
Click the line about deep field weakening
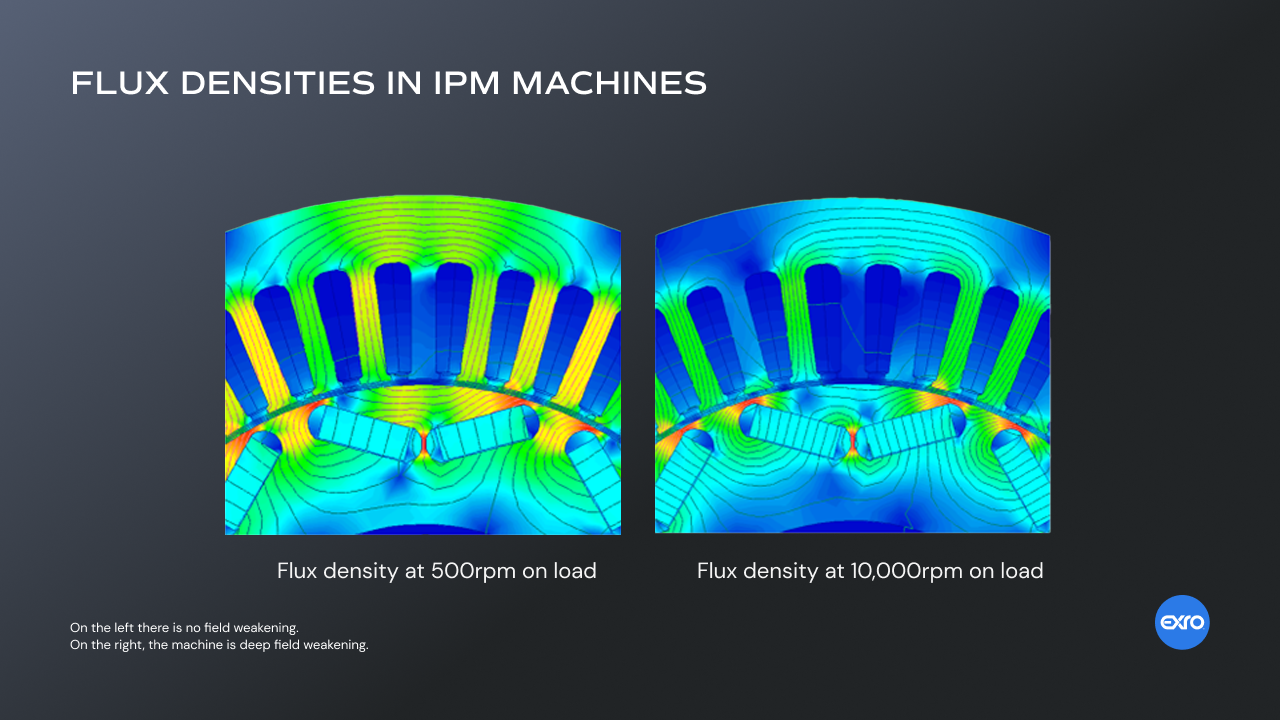click(x=220, y=645)
